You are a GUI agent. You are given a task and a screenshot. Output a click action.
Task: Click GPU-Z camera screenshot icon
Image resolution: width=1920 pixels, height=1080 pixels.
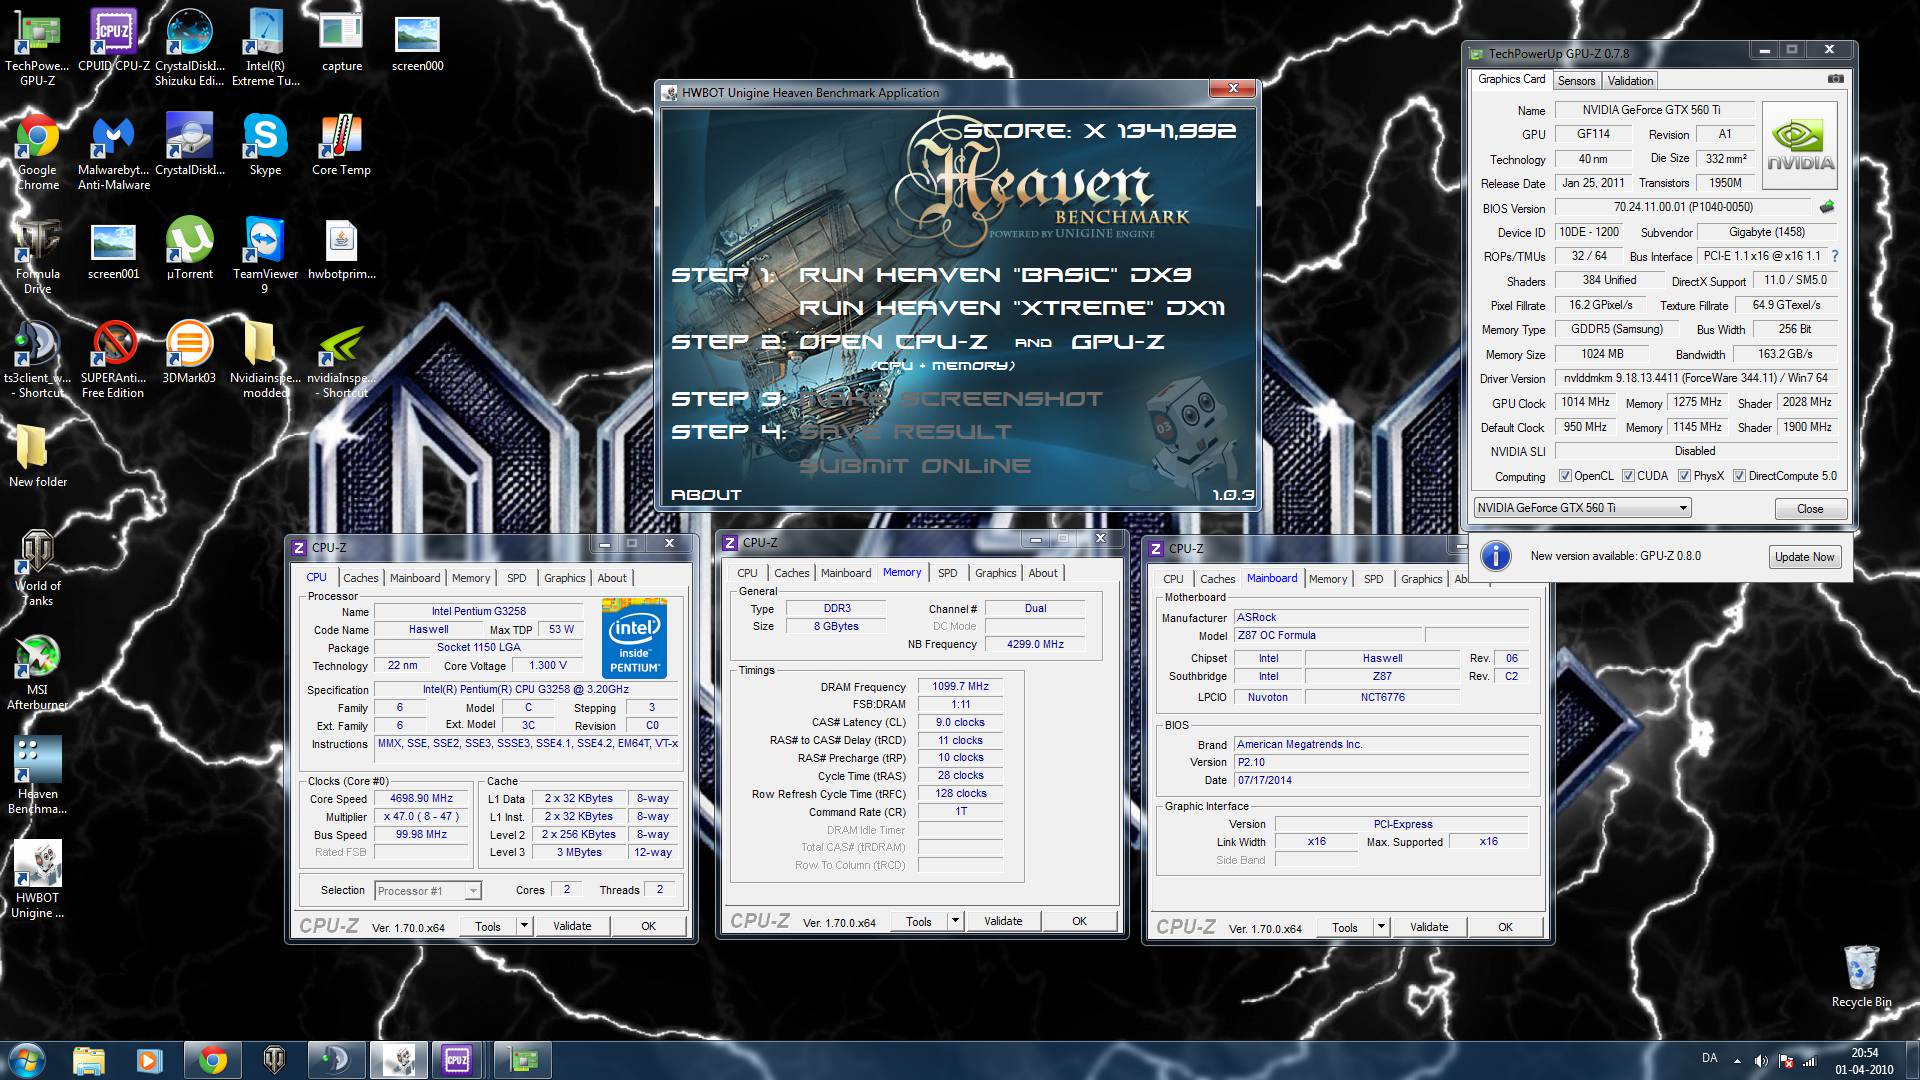[x=1835, y=79]
